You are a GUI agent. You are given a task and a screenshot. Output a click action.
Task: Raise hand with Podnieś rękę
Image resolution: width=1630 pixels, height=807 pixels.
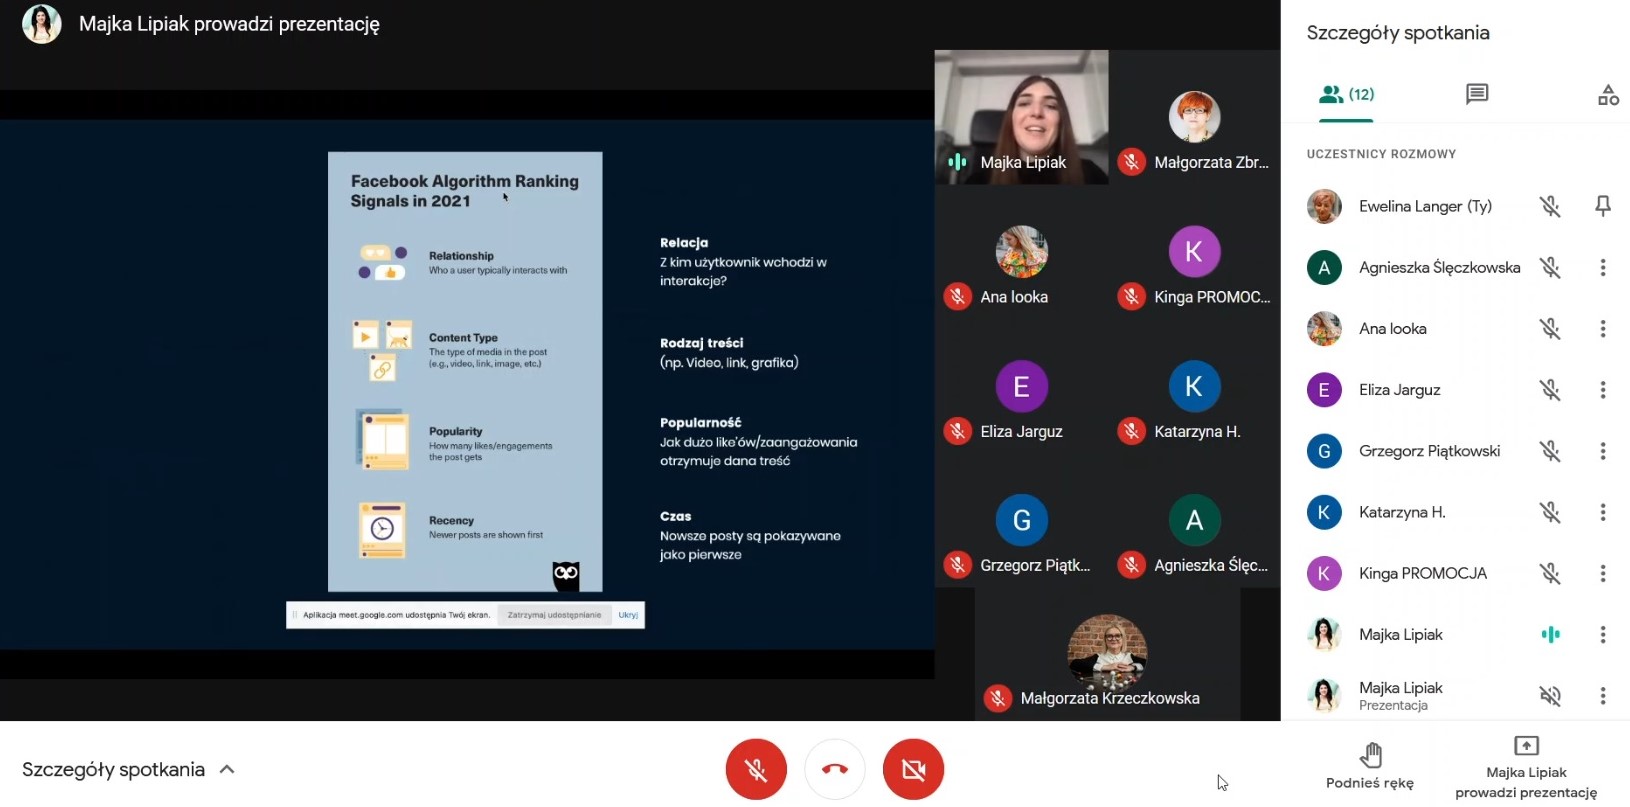tap(1370, 767)
